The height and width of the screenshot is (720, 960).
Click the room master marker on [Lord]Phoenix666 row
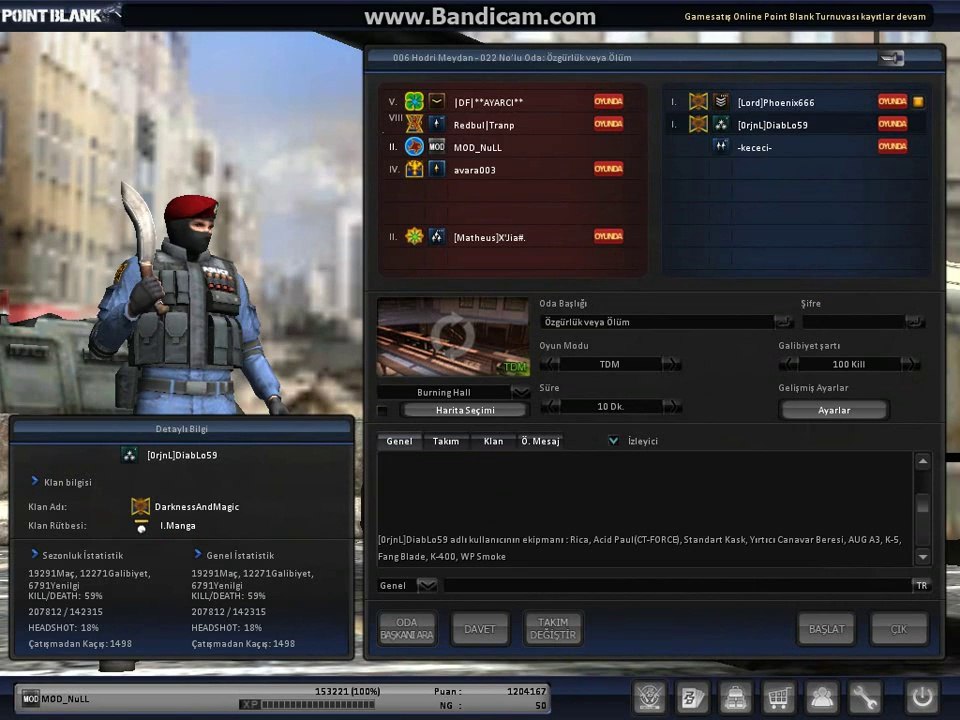(918, 102)
